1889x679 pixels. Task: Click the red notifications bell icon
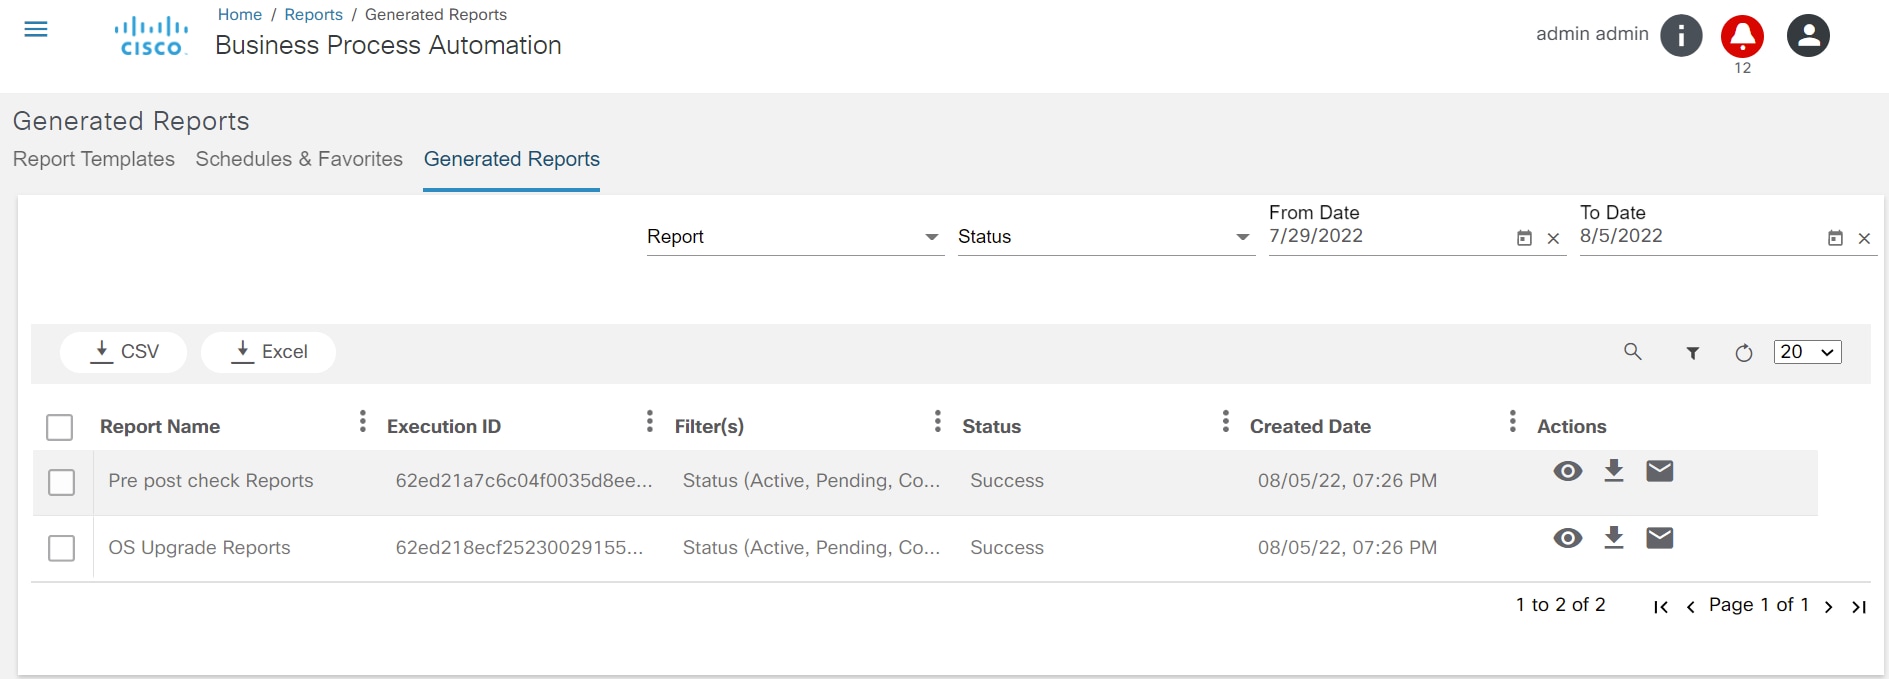[x=1742, y=36]
